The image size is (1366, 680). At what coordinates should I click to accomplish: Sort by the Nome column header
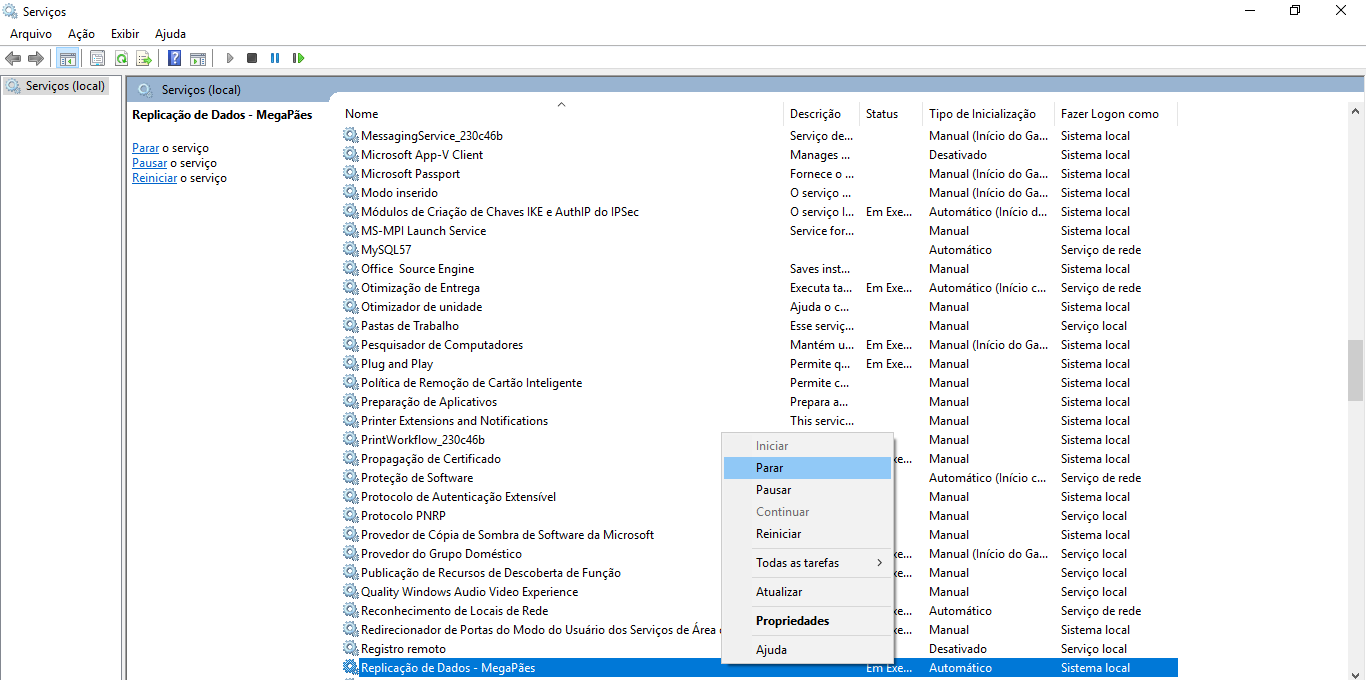561,114
